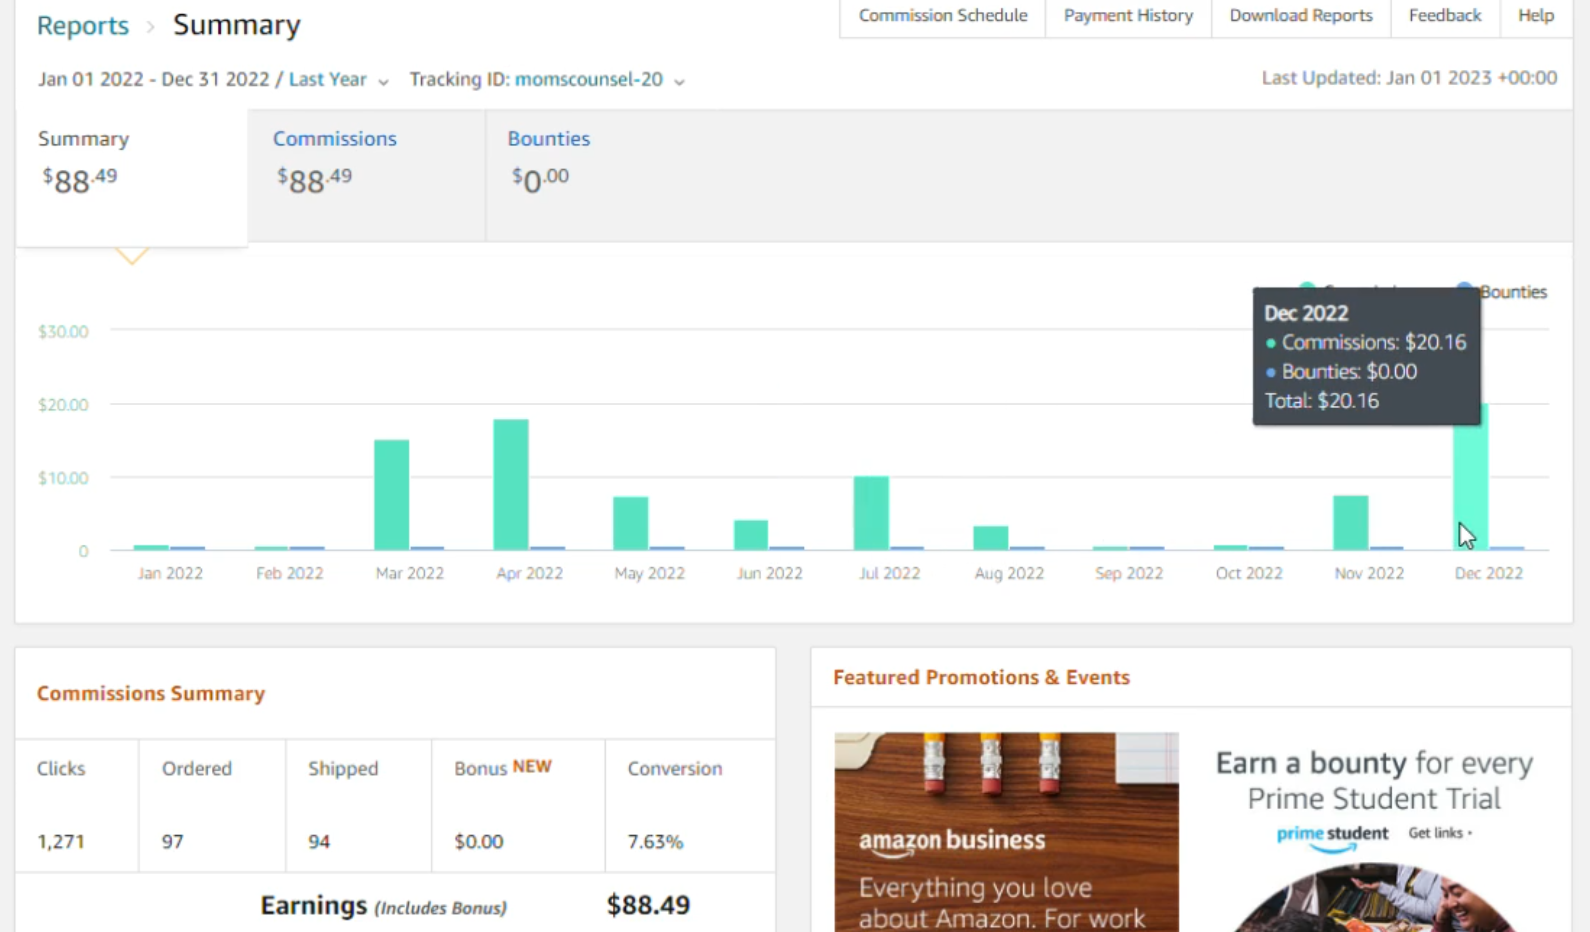Screen dimensions: 1590x932
Task: Click the Feb 2022 axis label
Action: tap(290, 573)
